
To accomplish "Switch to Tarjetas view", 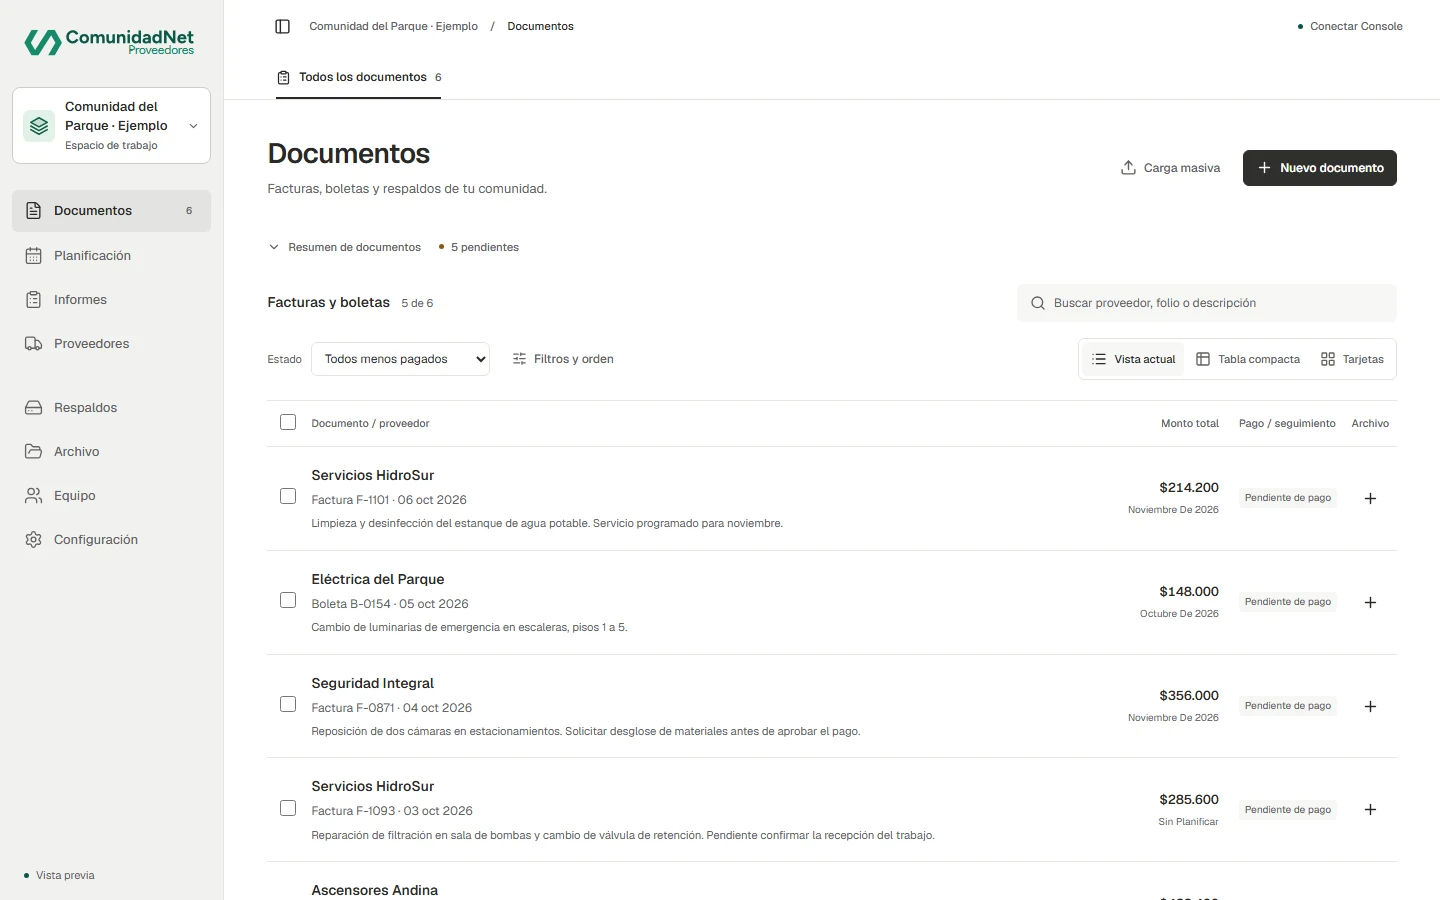I will 1352,359.
